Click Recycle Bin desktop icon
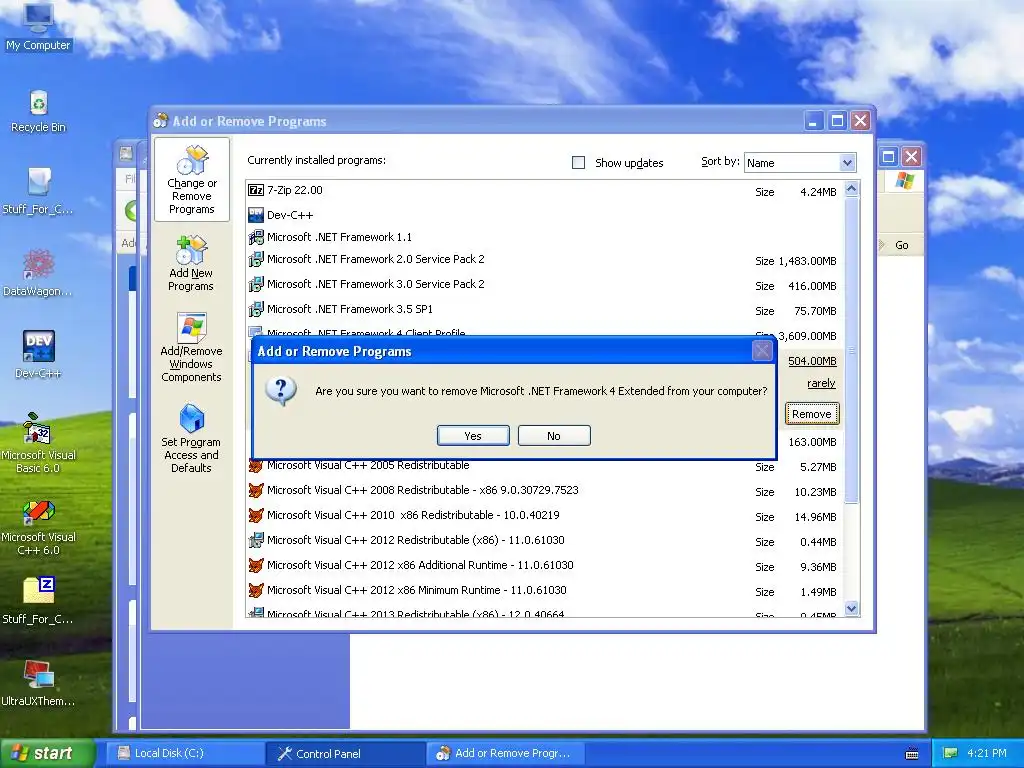The height and width of the screenshot is (768, 1024). (38, 111)
